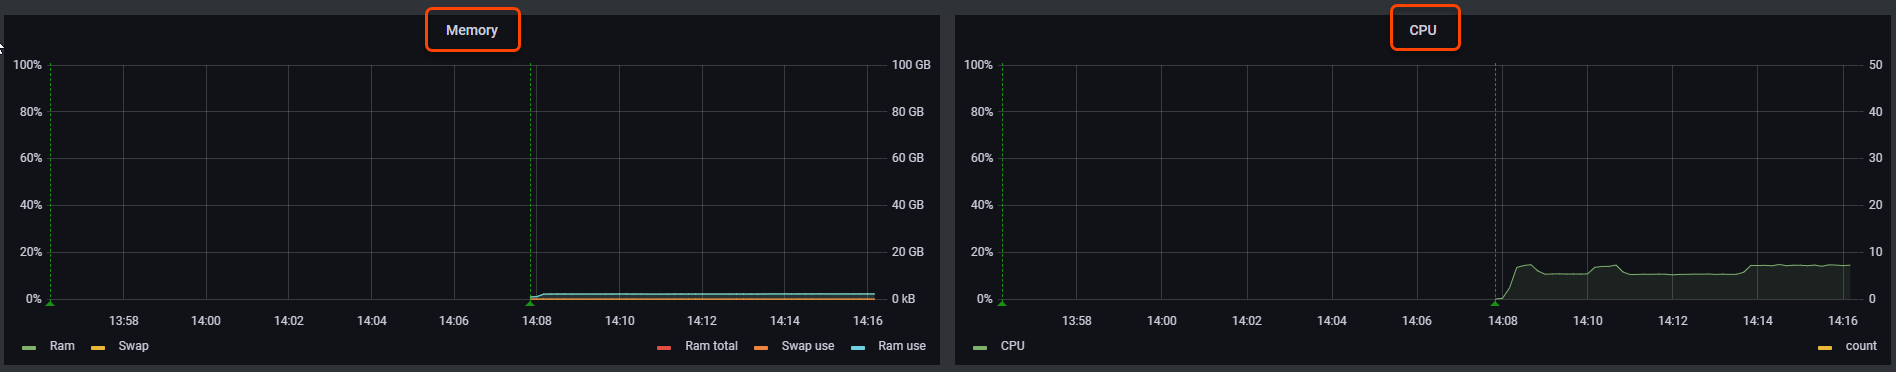This screenshot has height=372, width=1896.
Task: Click the red Ram total color swatch
Action: [x=664, y=348]
